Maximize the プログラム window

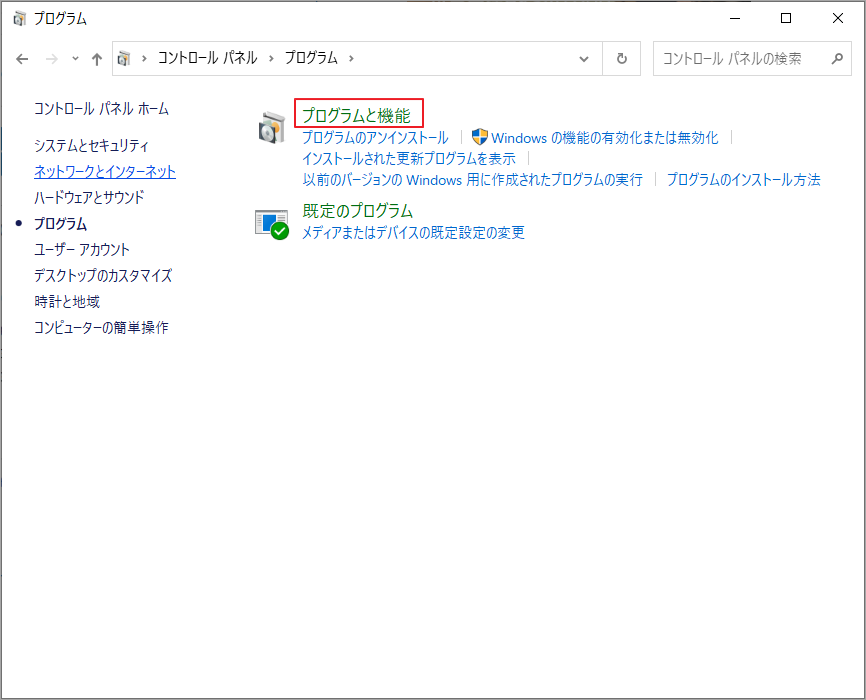pyautogui.click(x=786, y=18)
